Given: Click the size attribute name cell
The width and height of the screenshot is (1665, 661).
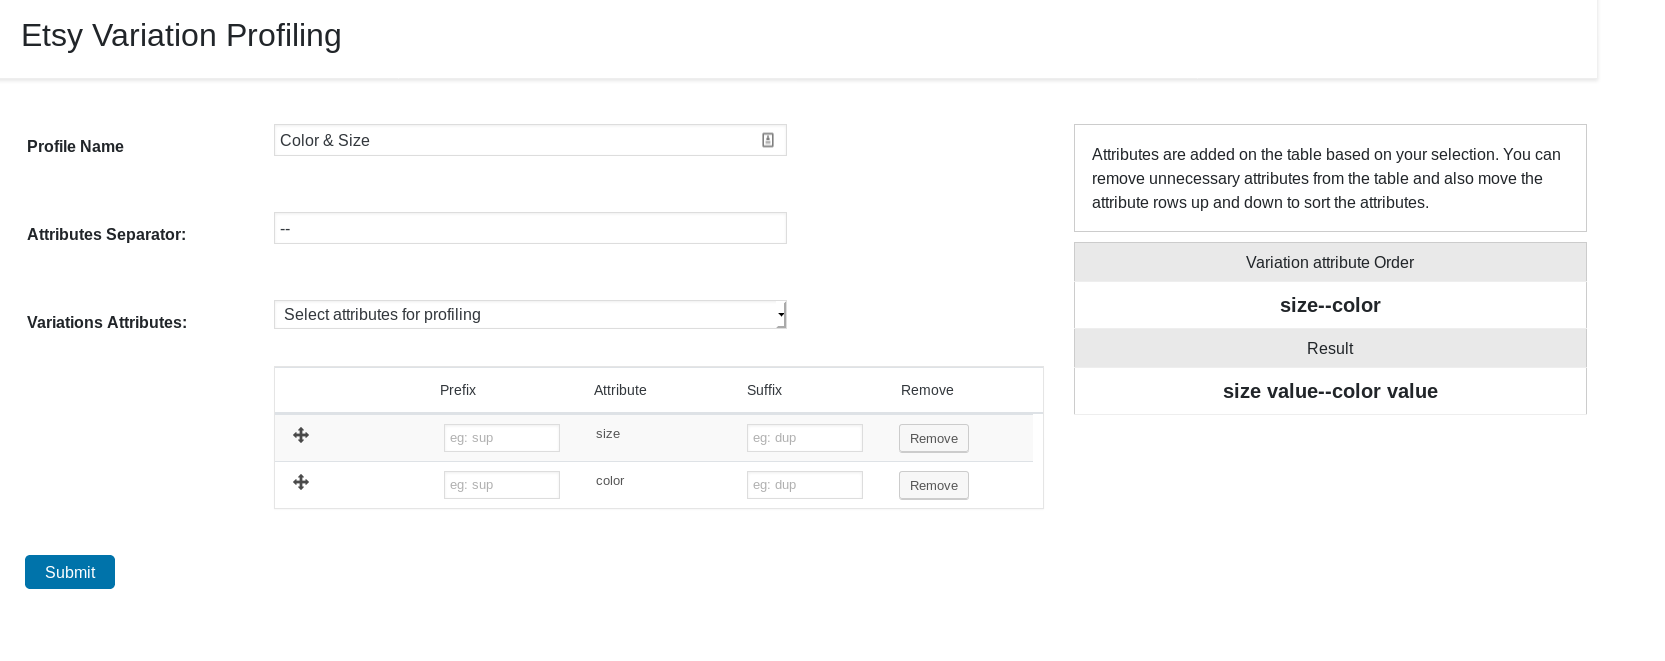Looking at the screenshot, I should point(608,434).
